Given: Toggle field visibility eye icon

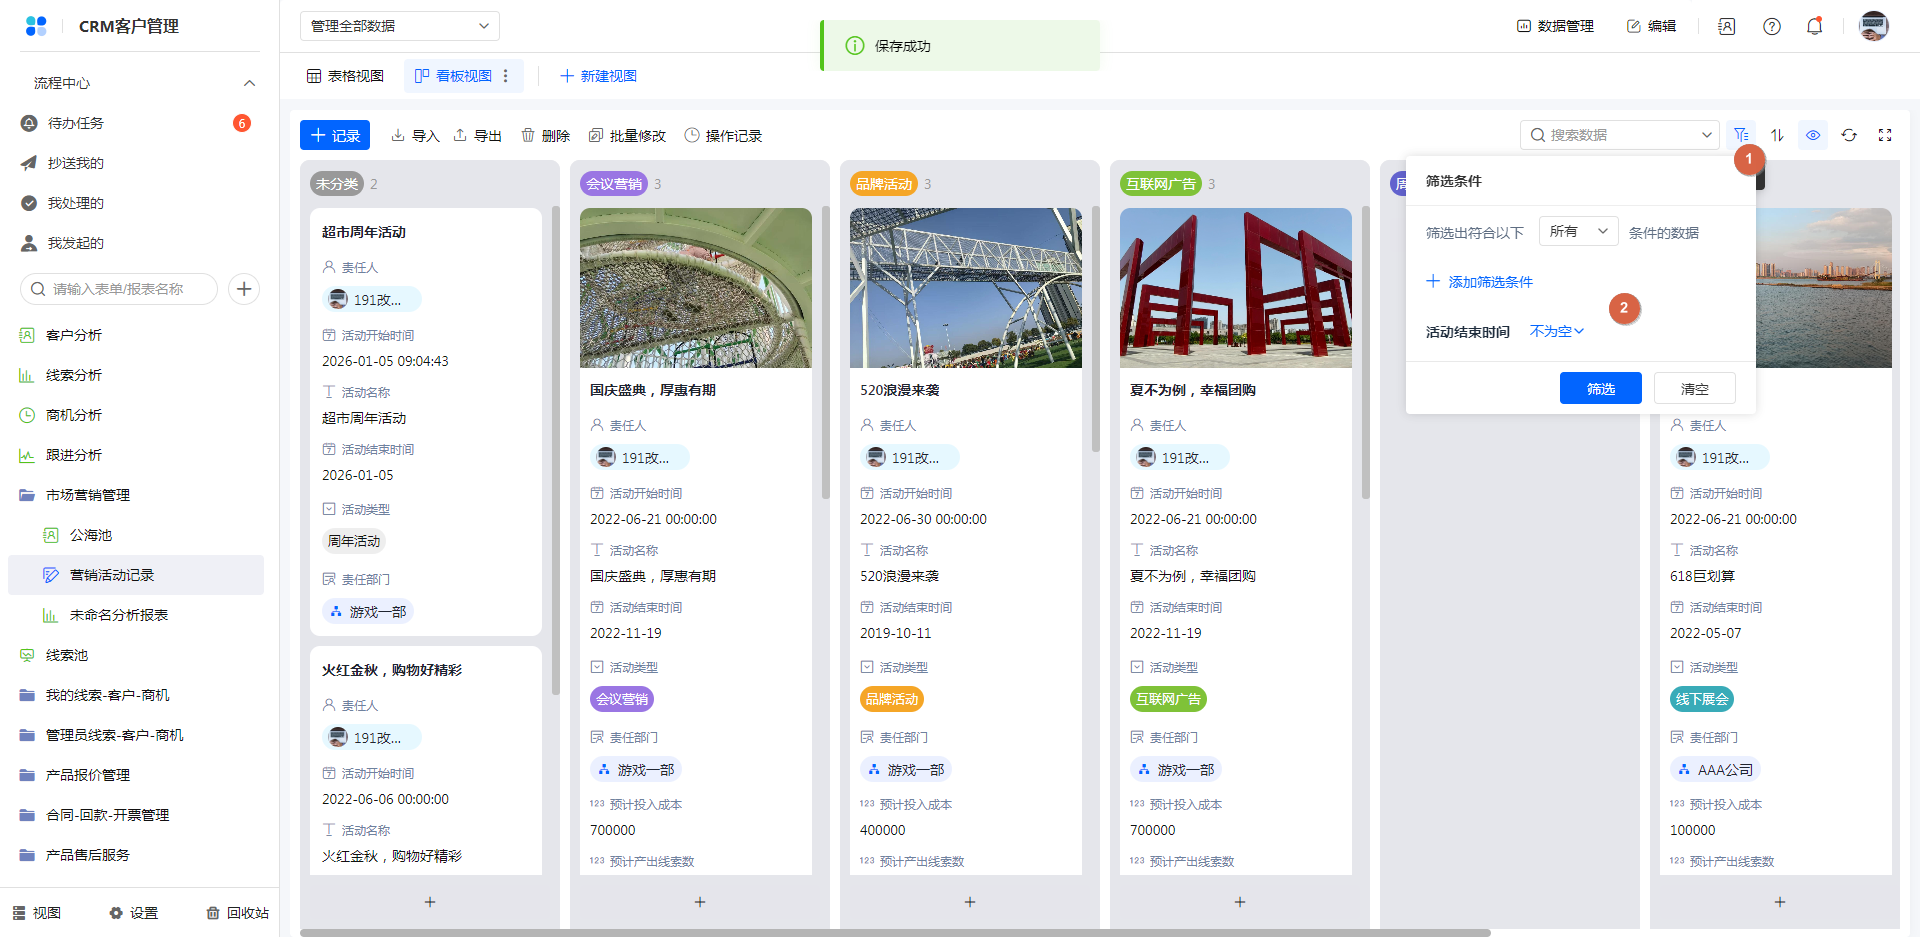Looking at the screenshot, I should (x=1813, y=135).
